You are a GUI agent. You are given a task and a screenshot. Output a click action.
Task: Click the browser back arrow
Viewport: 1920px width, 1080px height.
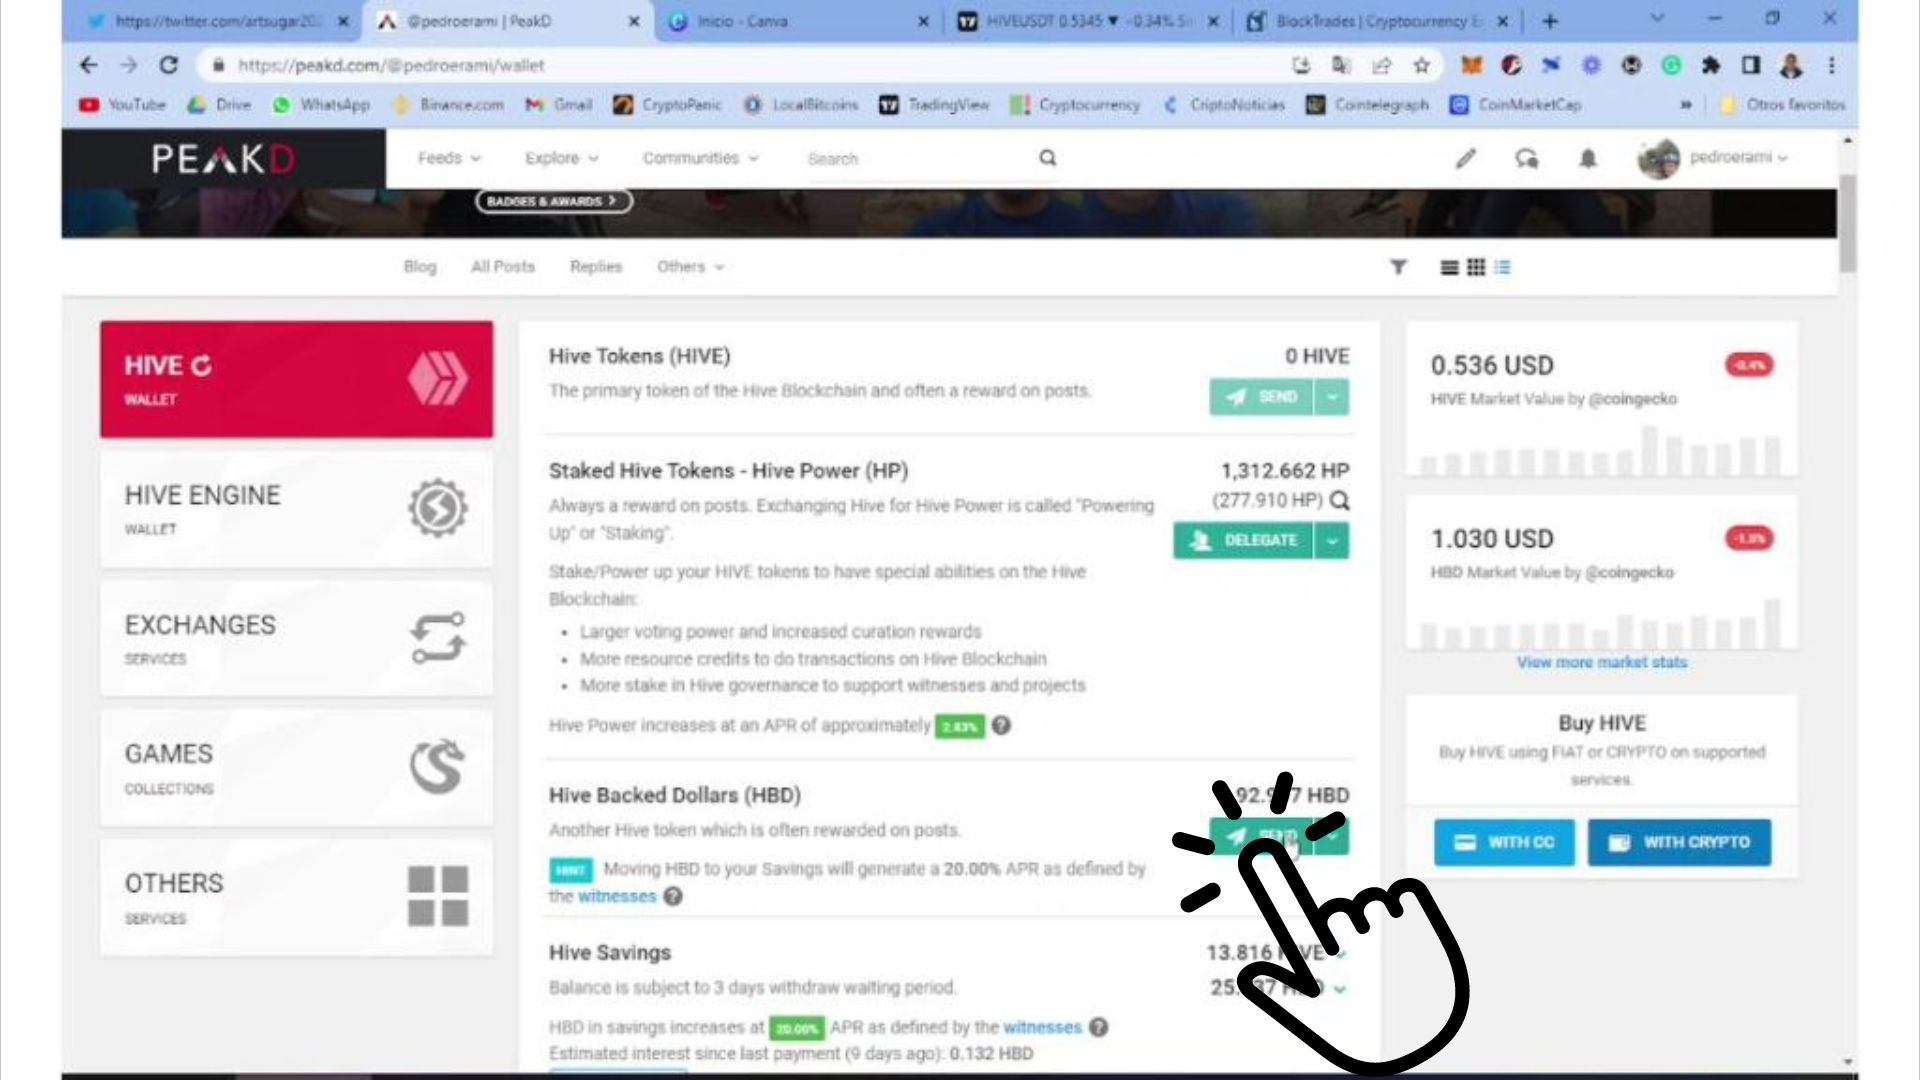(x=89, y=65)
